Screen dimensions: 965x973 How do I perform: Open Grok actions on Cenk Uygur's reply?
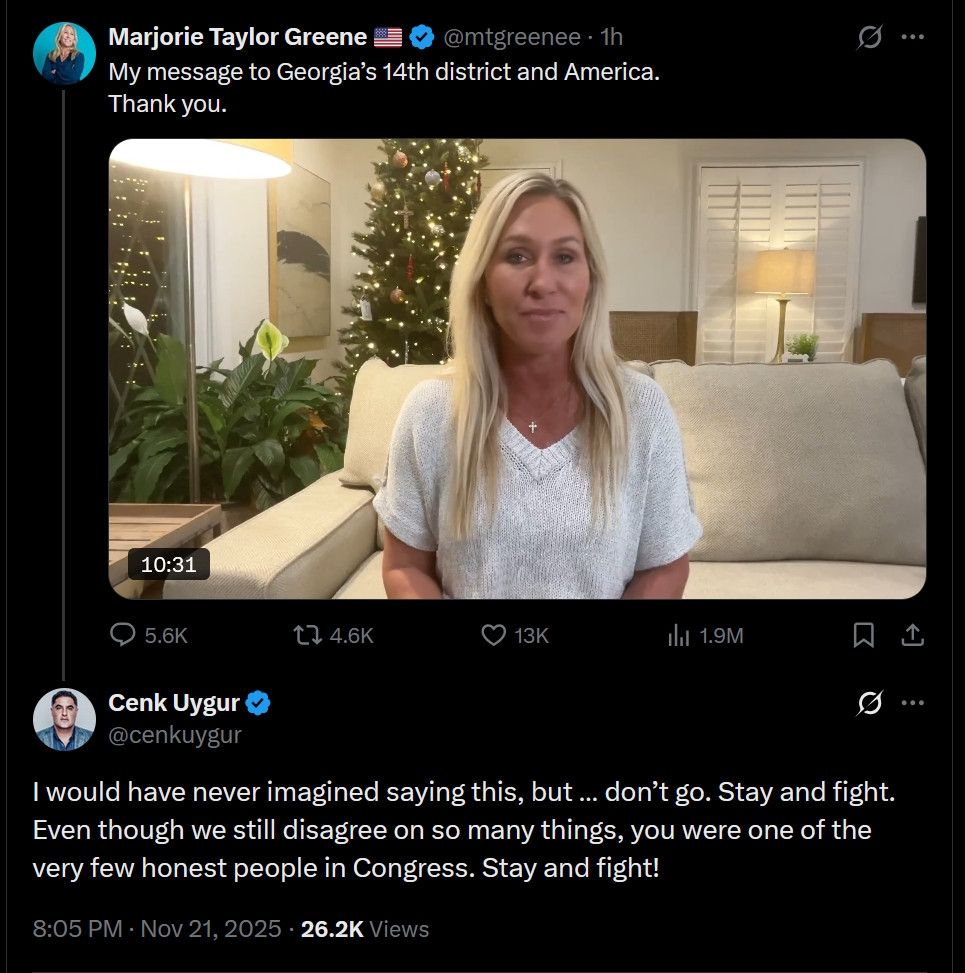[869, 702]
